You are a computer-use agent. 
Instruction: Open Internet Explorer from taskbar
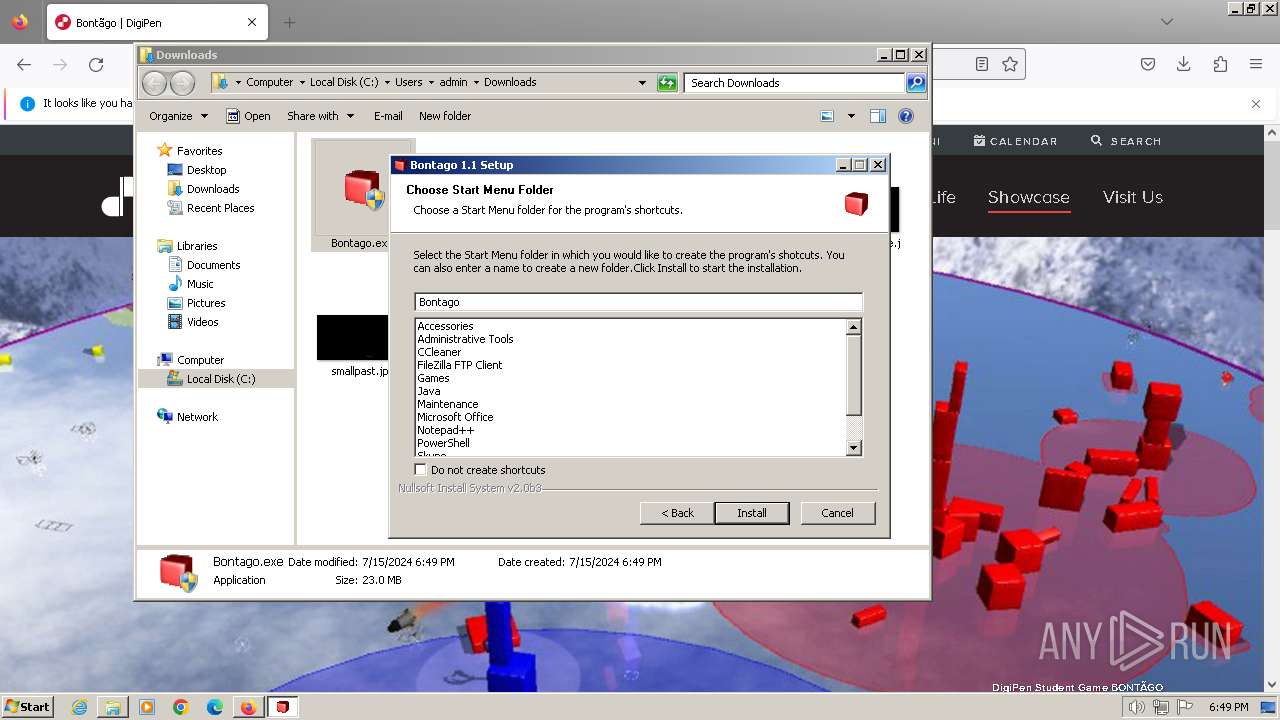point(80,707)
